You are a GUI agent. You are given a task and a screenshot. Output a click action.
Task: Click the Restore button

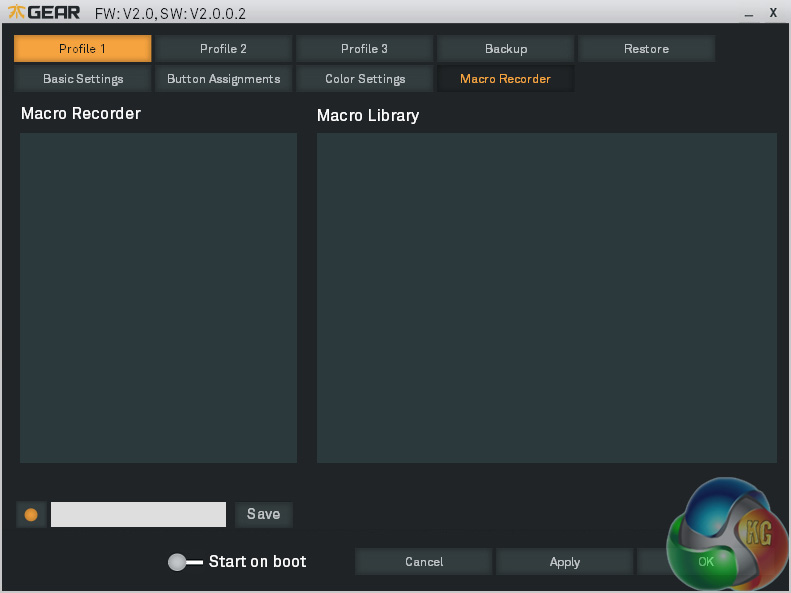point(646,49)
